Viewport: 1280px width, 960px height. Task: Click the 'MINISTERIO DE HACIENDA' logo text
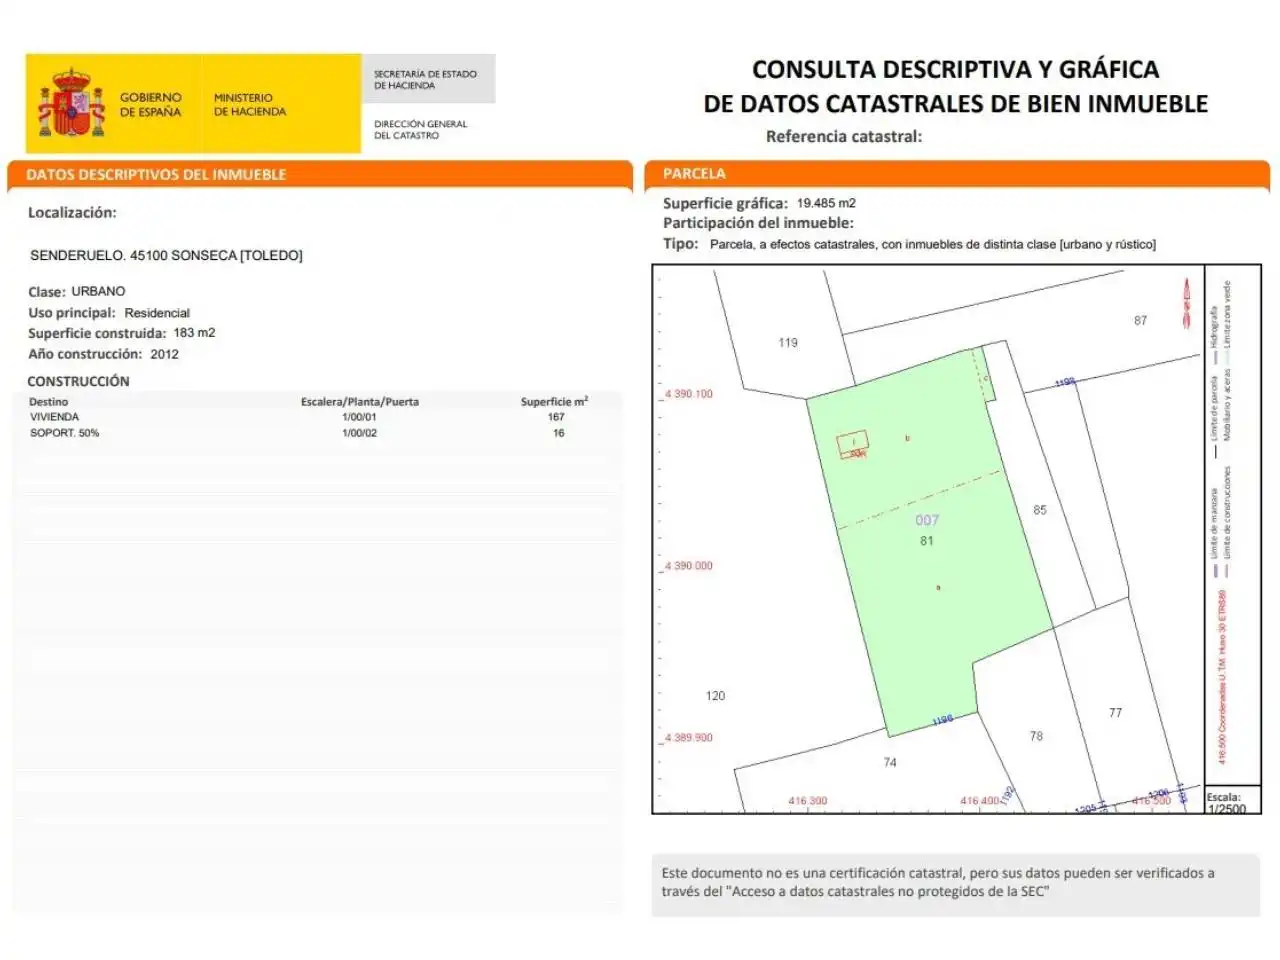coord(250,105)
